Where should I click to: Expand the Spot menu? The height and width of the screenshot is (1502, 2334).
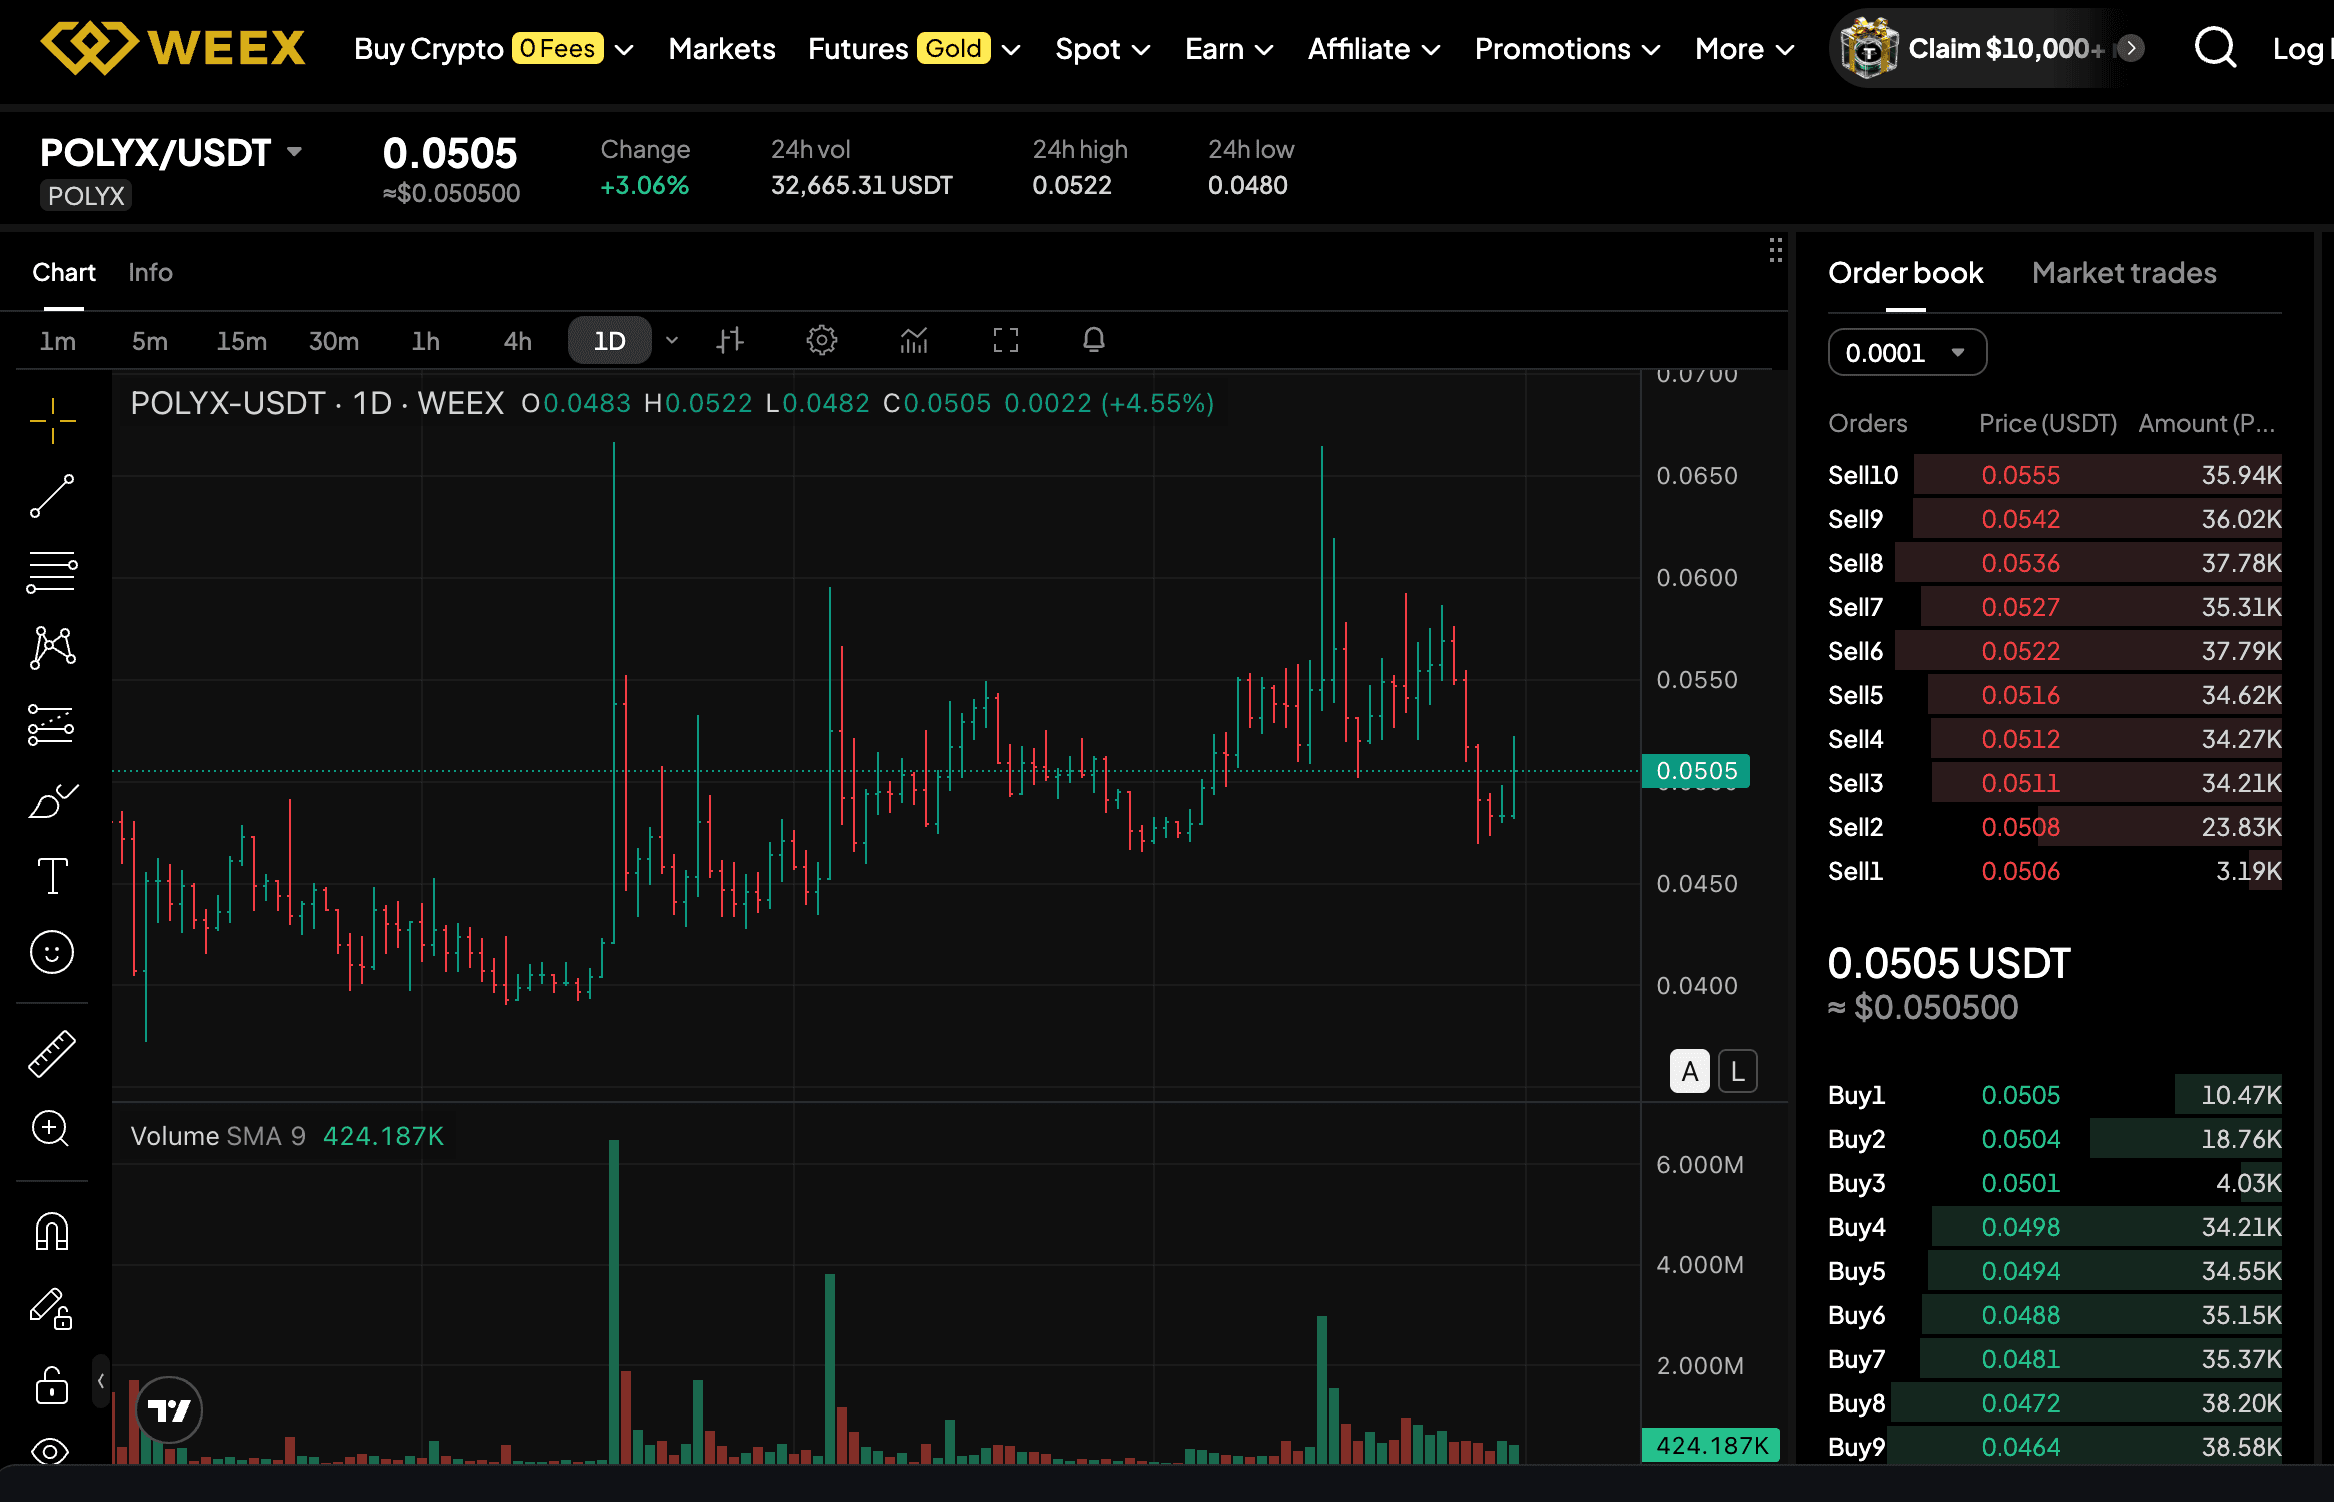[x=1103, y=48]
